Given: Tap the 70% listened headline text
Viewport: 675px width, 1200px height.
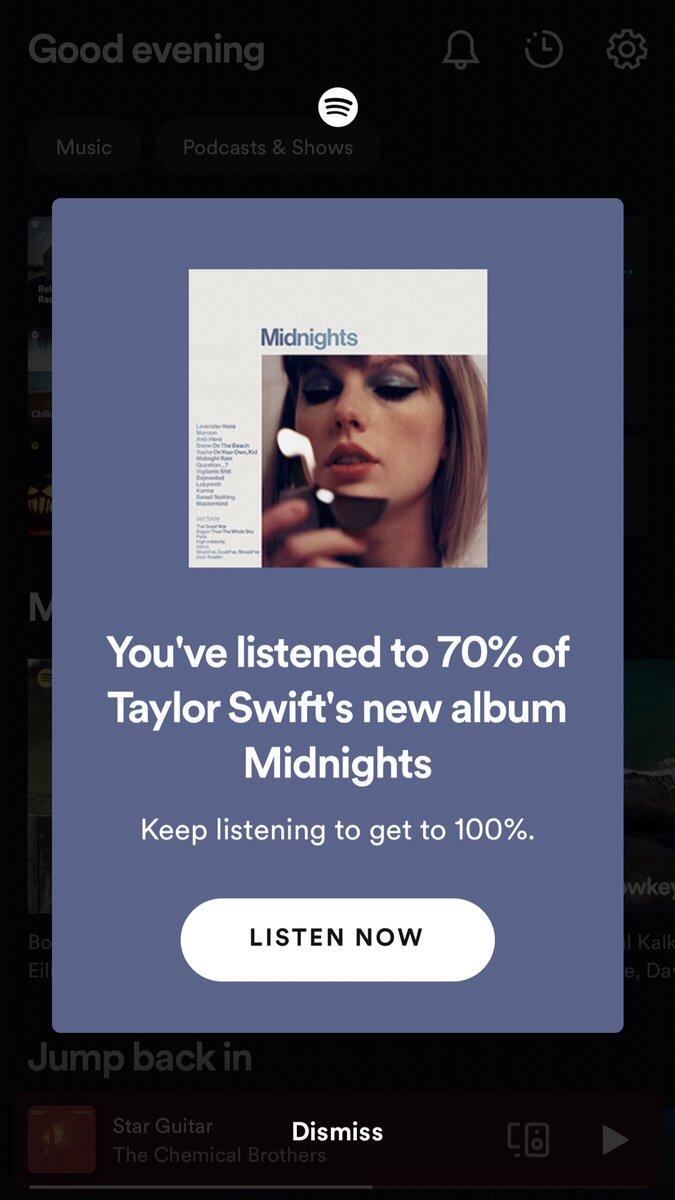Looking at the screenshot, I should tap(338, 708).
